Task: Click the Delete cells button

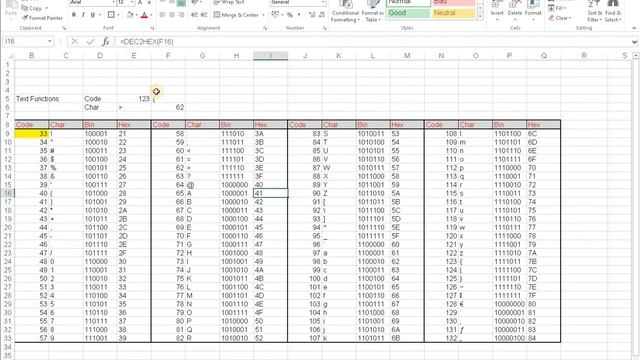Action: 515,11
